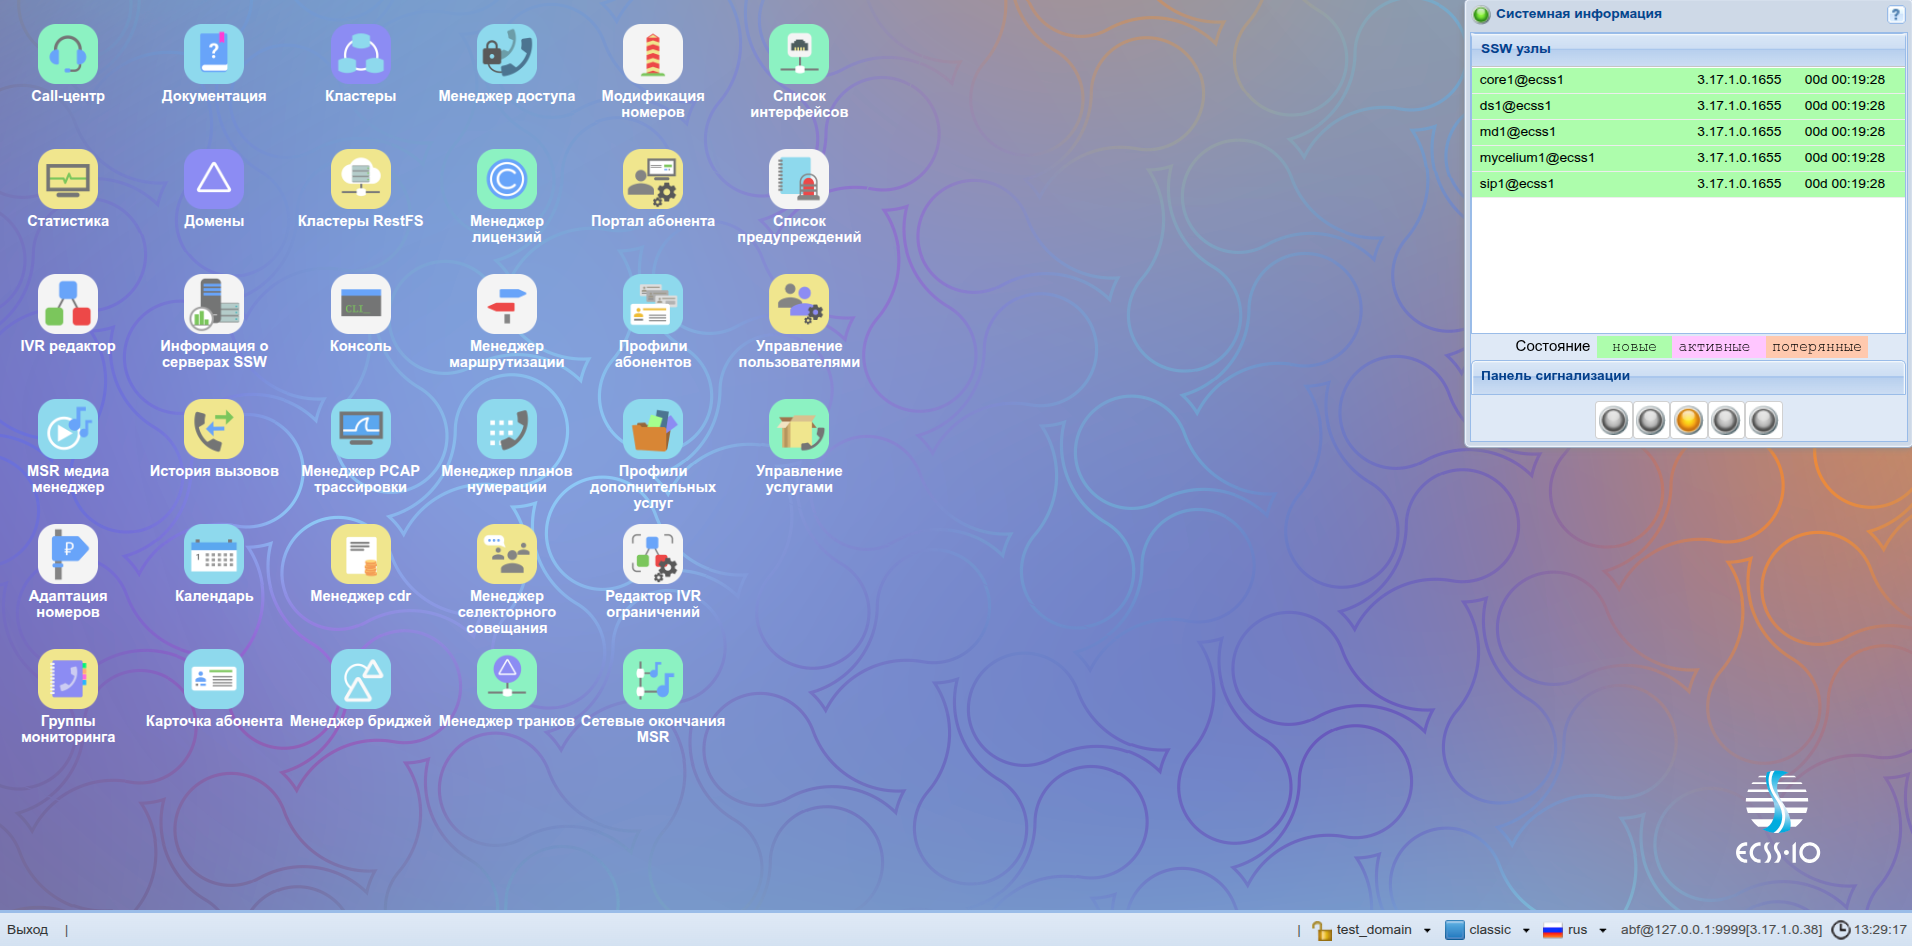Open the classic theme dropdown
The image size is (1912, 946).
point(1488,930)
